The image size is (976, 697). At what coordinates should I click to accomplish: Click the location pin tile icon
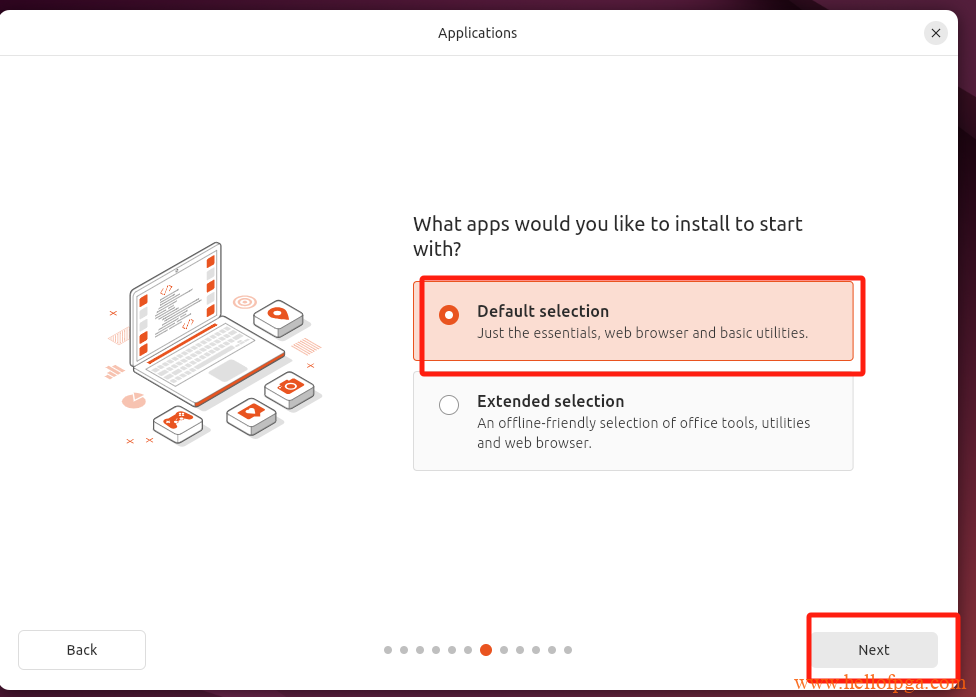coord(278,317)
